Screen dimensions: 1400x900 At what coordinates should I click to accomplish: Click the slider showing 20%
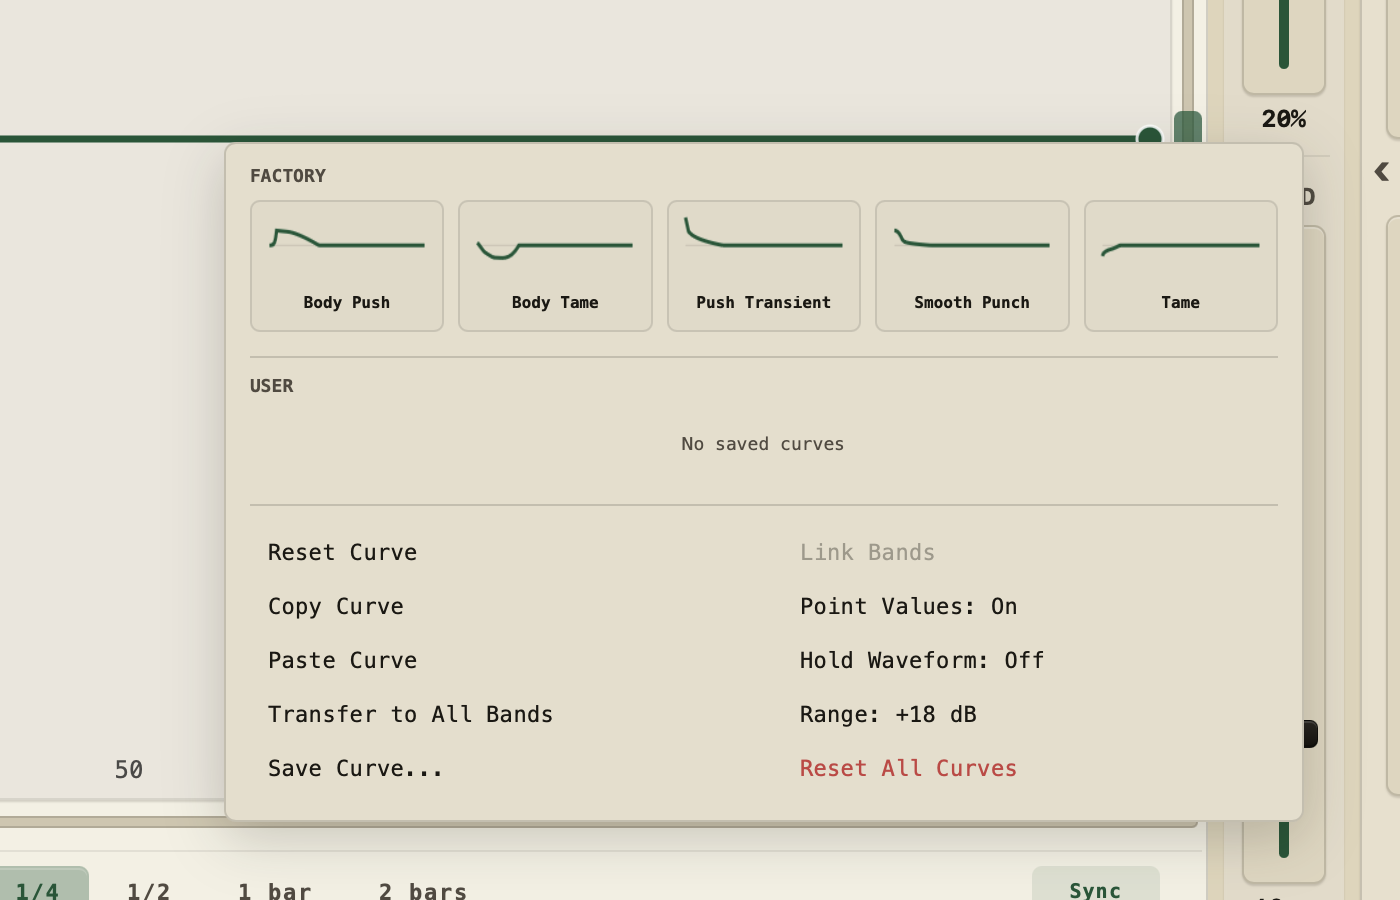coord(1284,46)
